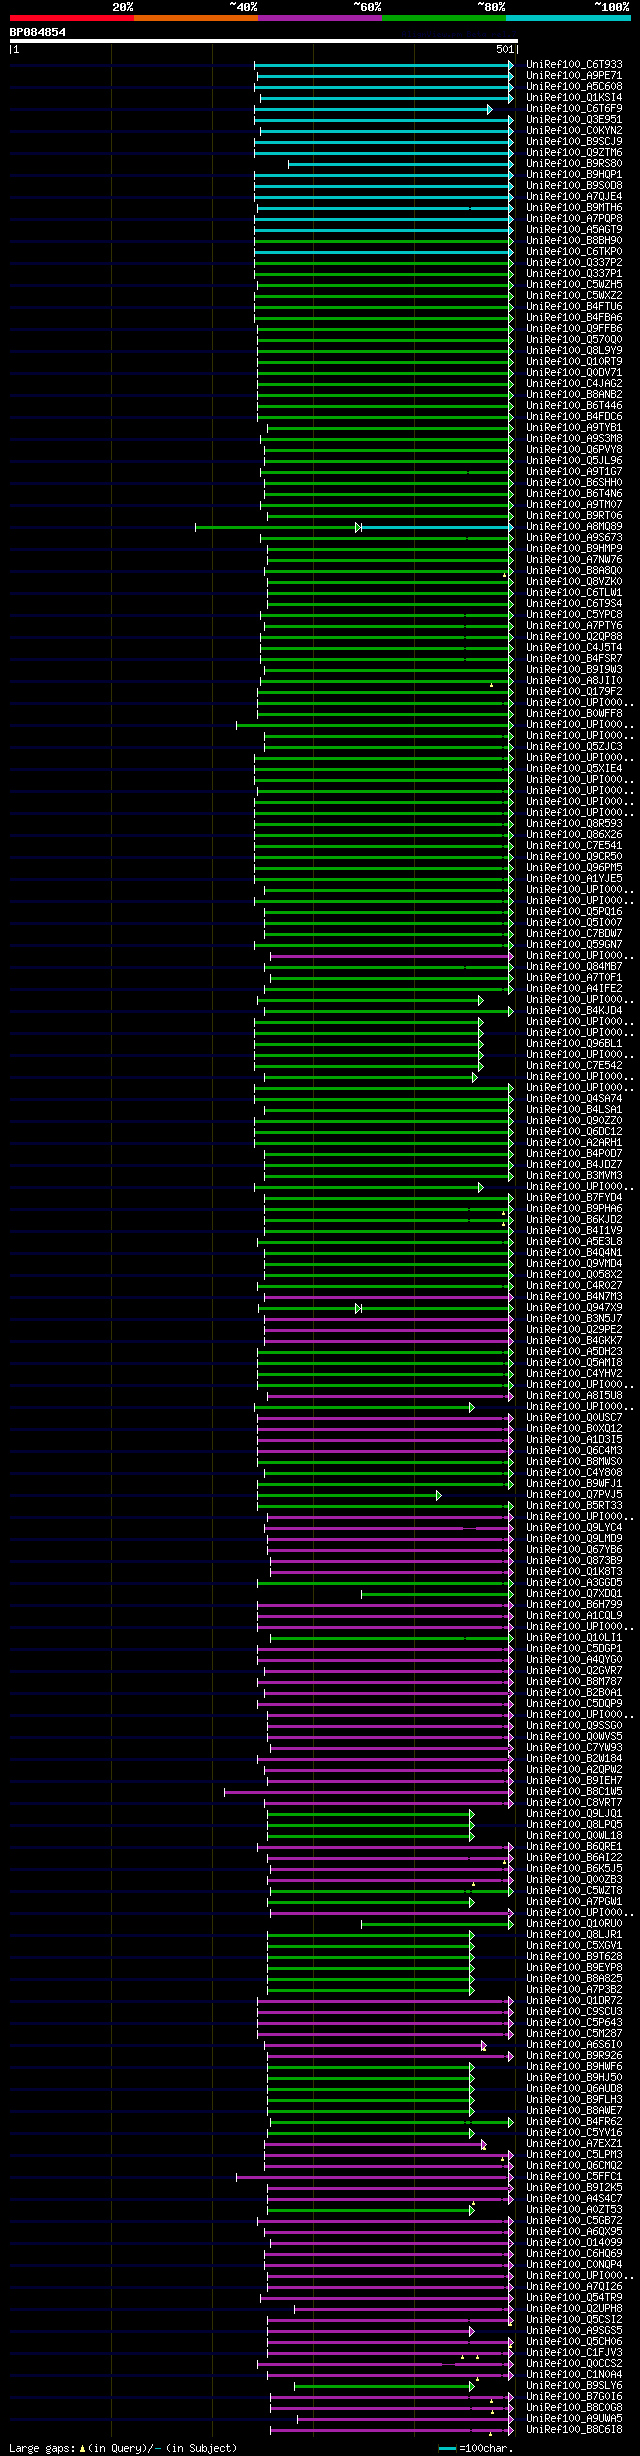Open hit UniRef100_A6S6I0
Image resolution: width=640 pixels, height=2456 pixels.
(574, 2045)
